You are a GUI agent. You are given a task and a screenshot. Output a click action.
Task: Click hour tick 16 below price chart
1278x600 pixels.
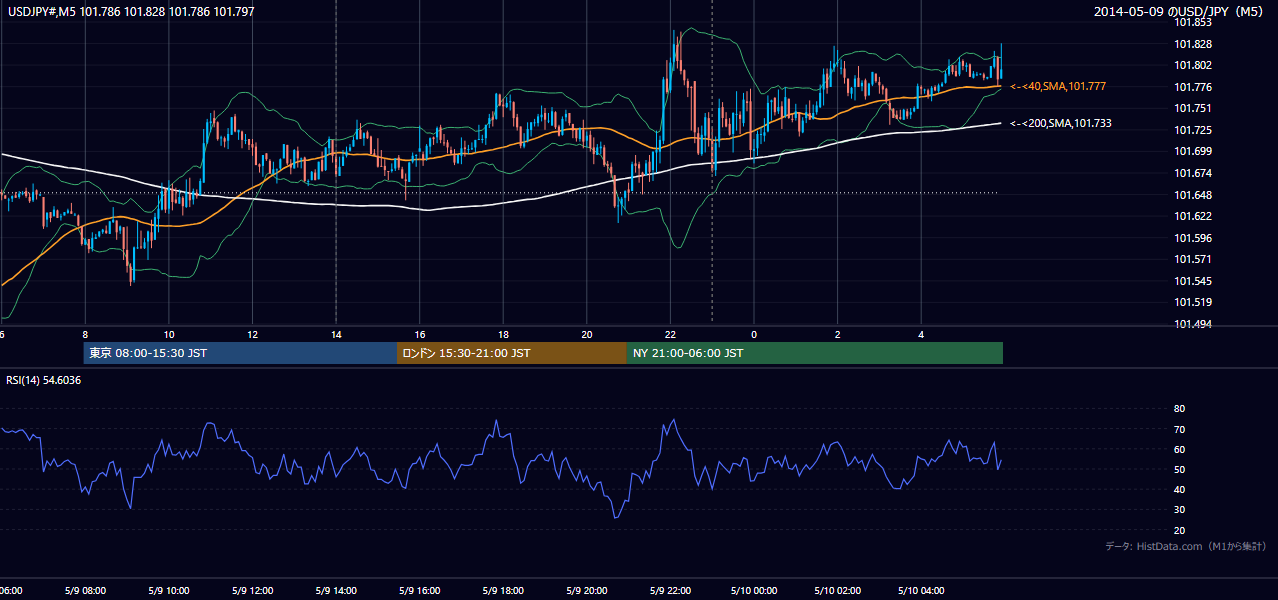[x=419, y=335]
